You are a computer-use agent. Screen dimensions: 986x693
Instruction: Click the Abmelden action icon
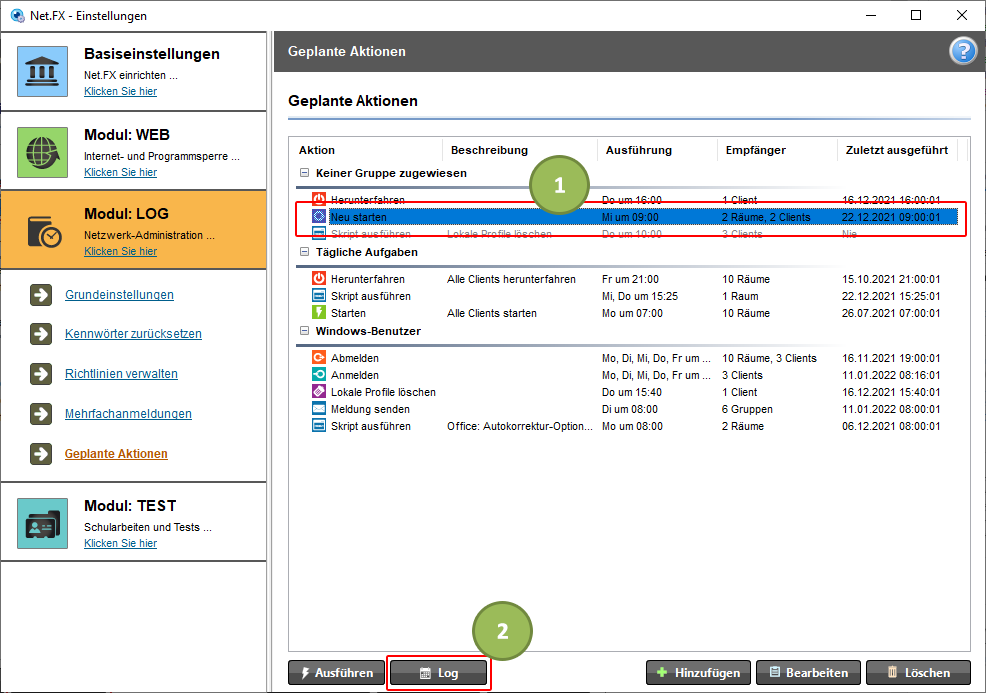[319, 358]
